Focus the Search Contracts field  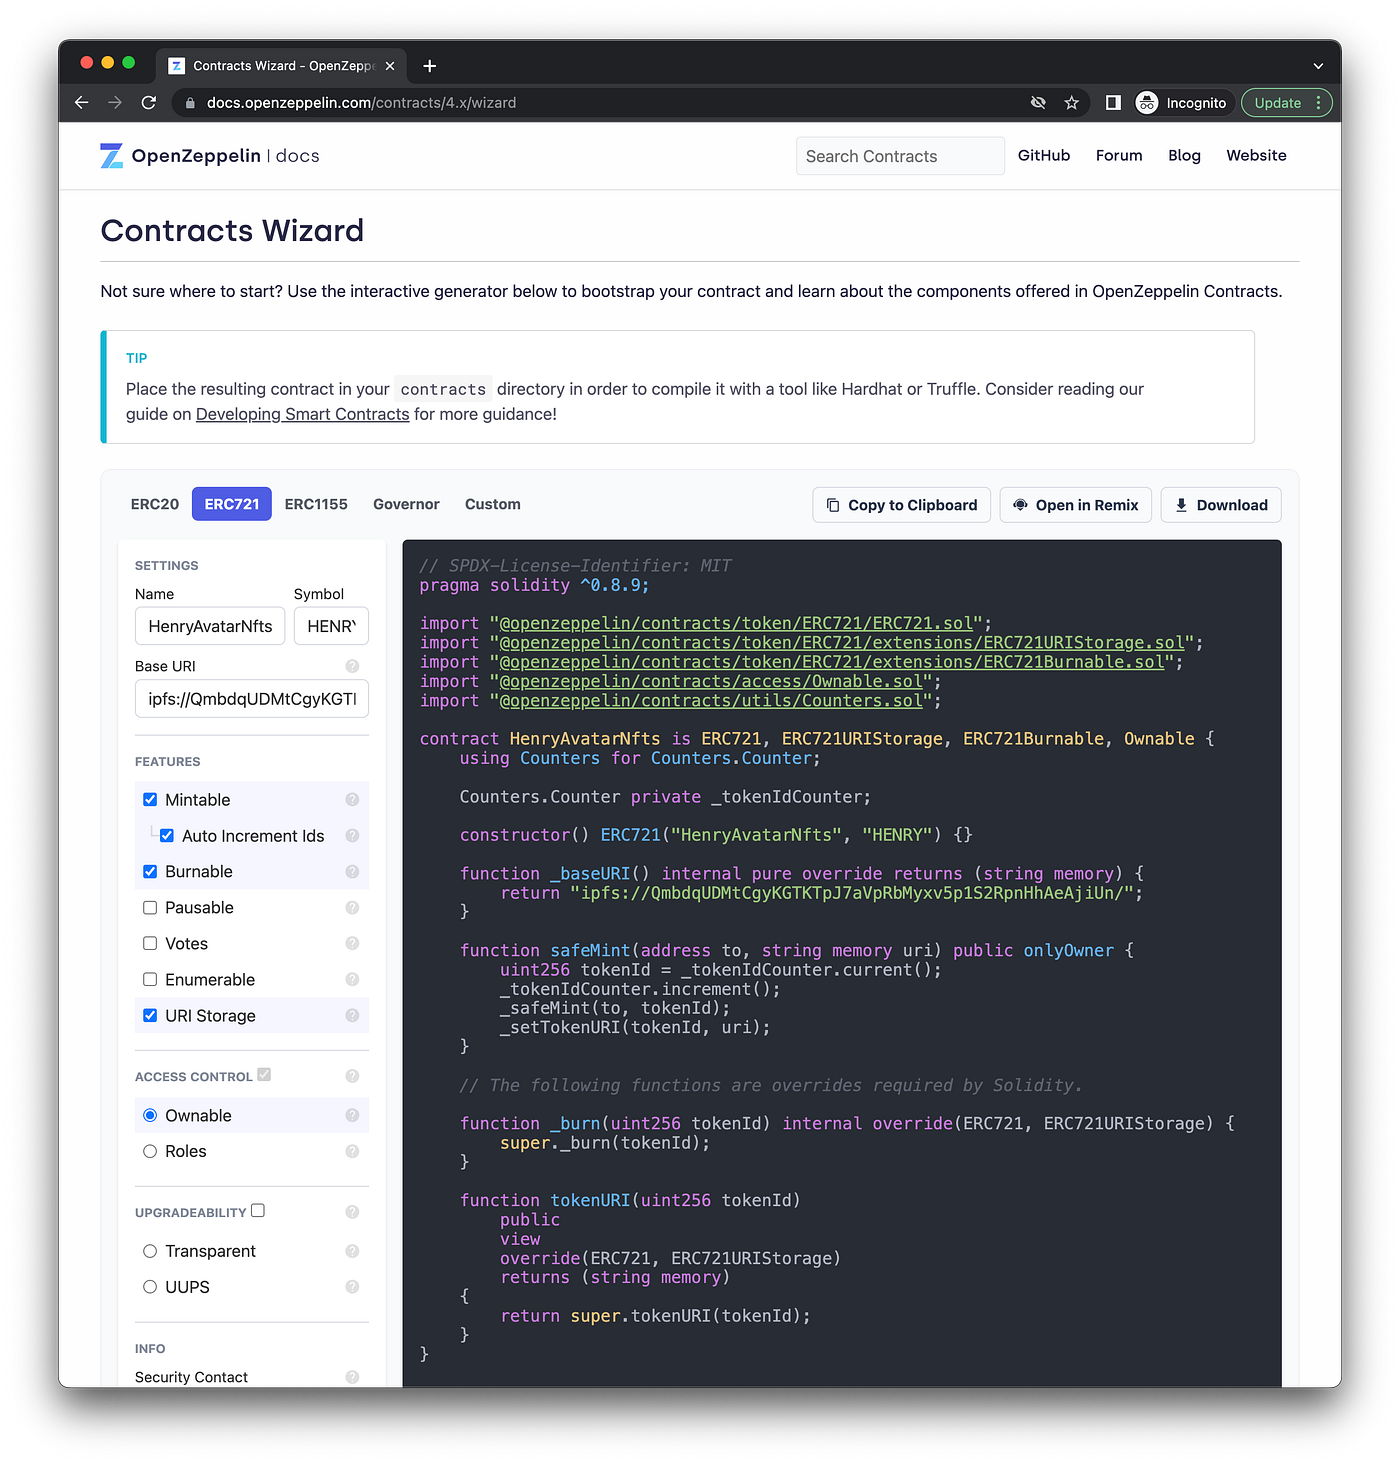click(x=900, y=156)
